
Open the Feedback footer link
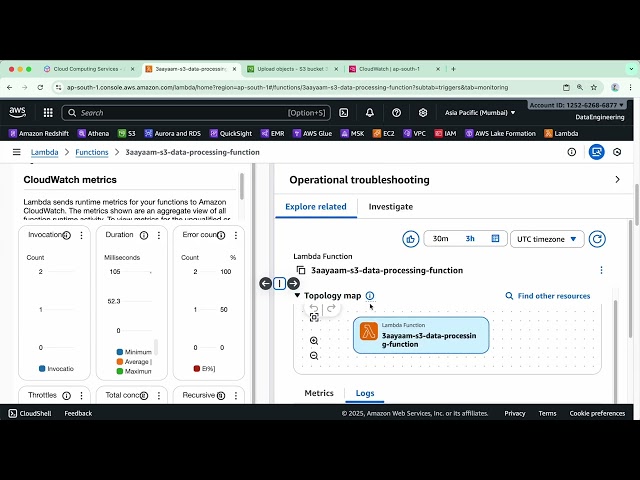point(78,413)
